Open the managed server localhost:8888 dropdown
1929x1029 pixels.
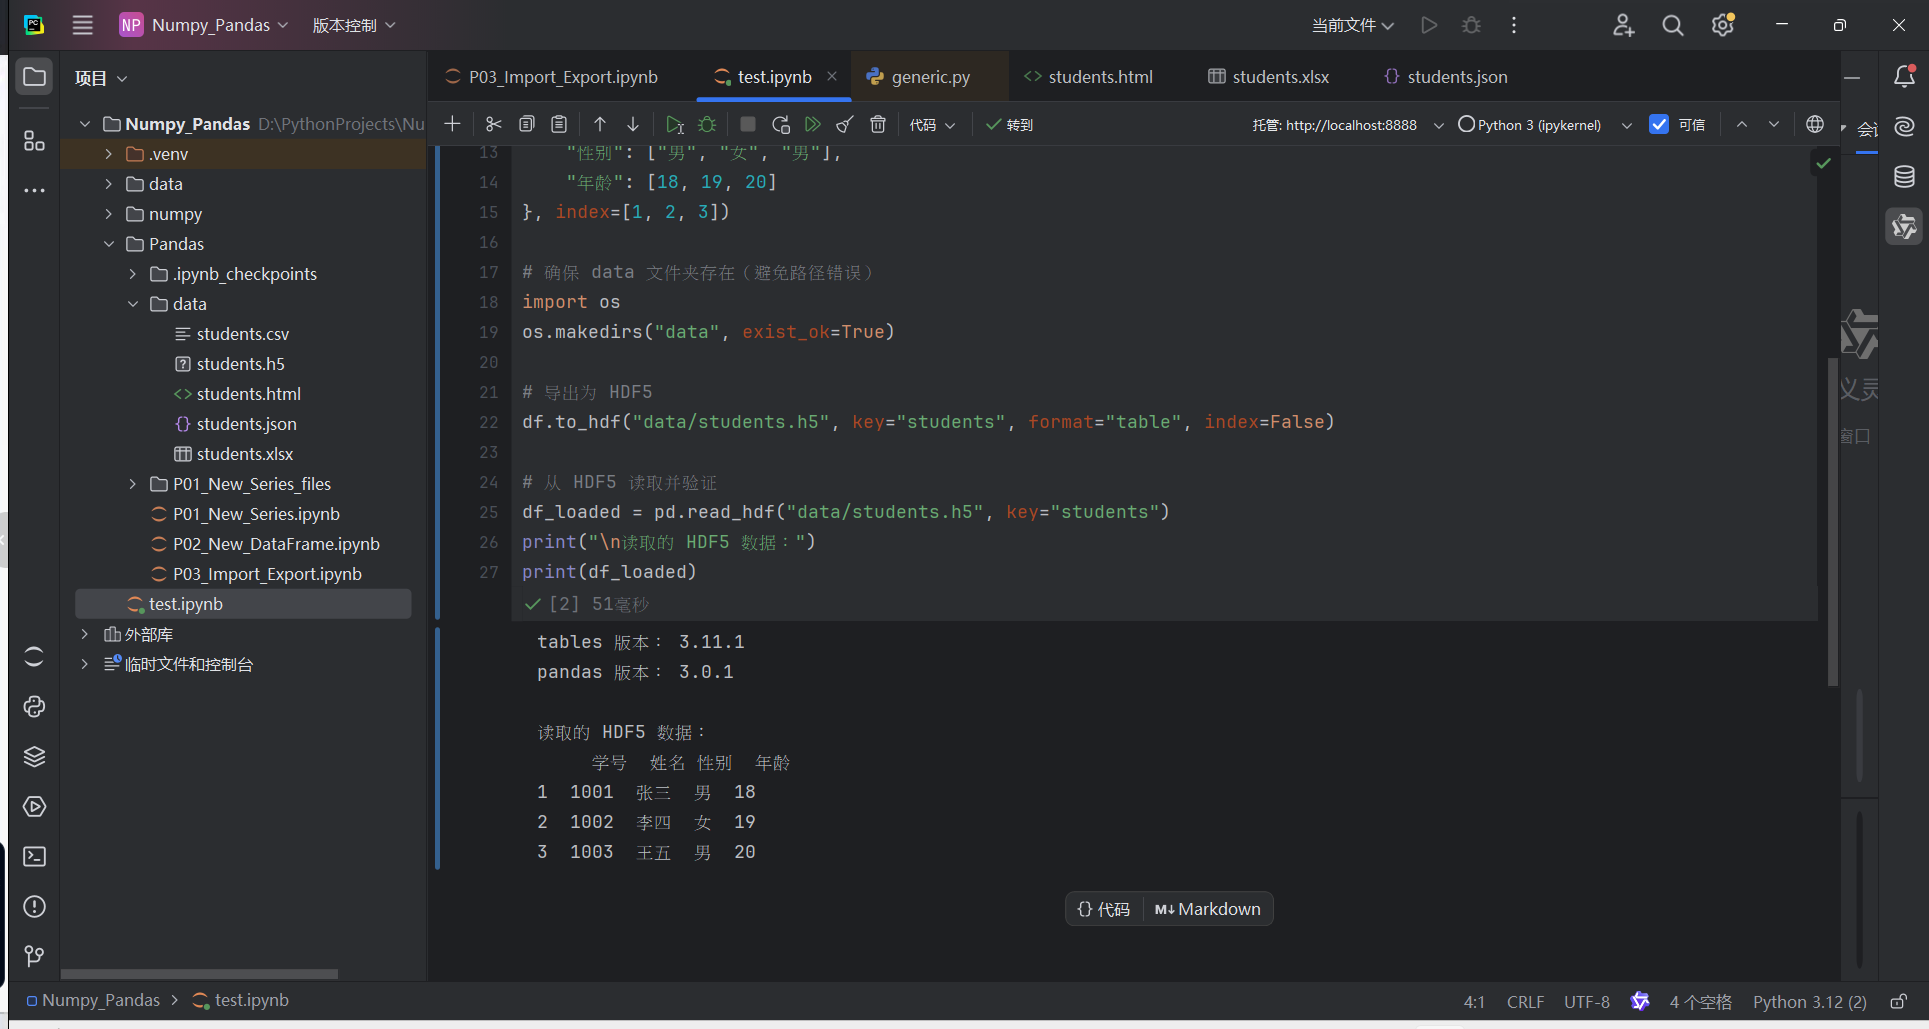point(1348,125)
